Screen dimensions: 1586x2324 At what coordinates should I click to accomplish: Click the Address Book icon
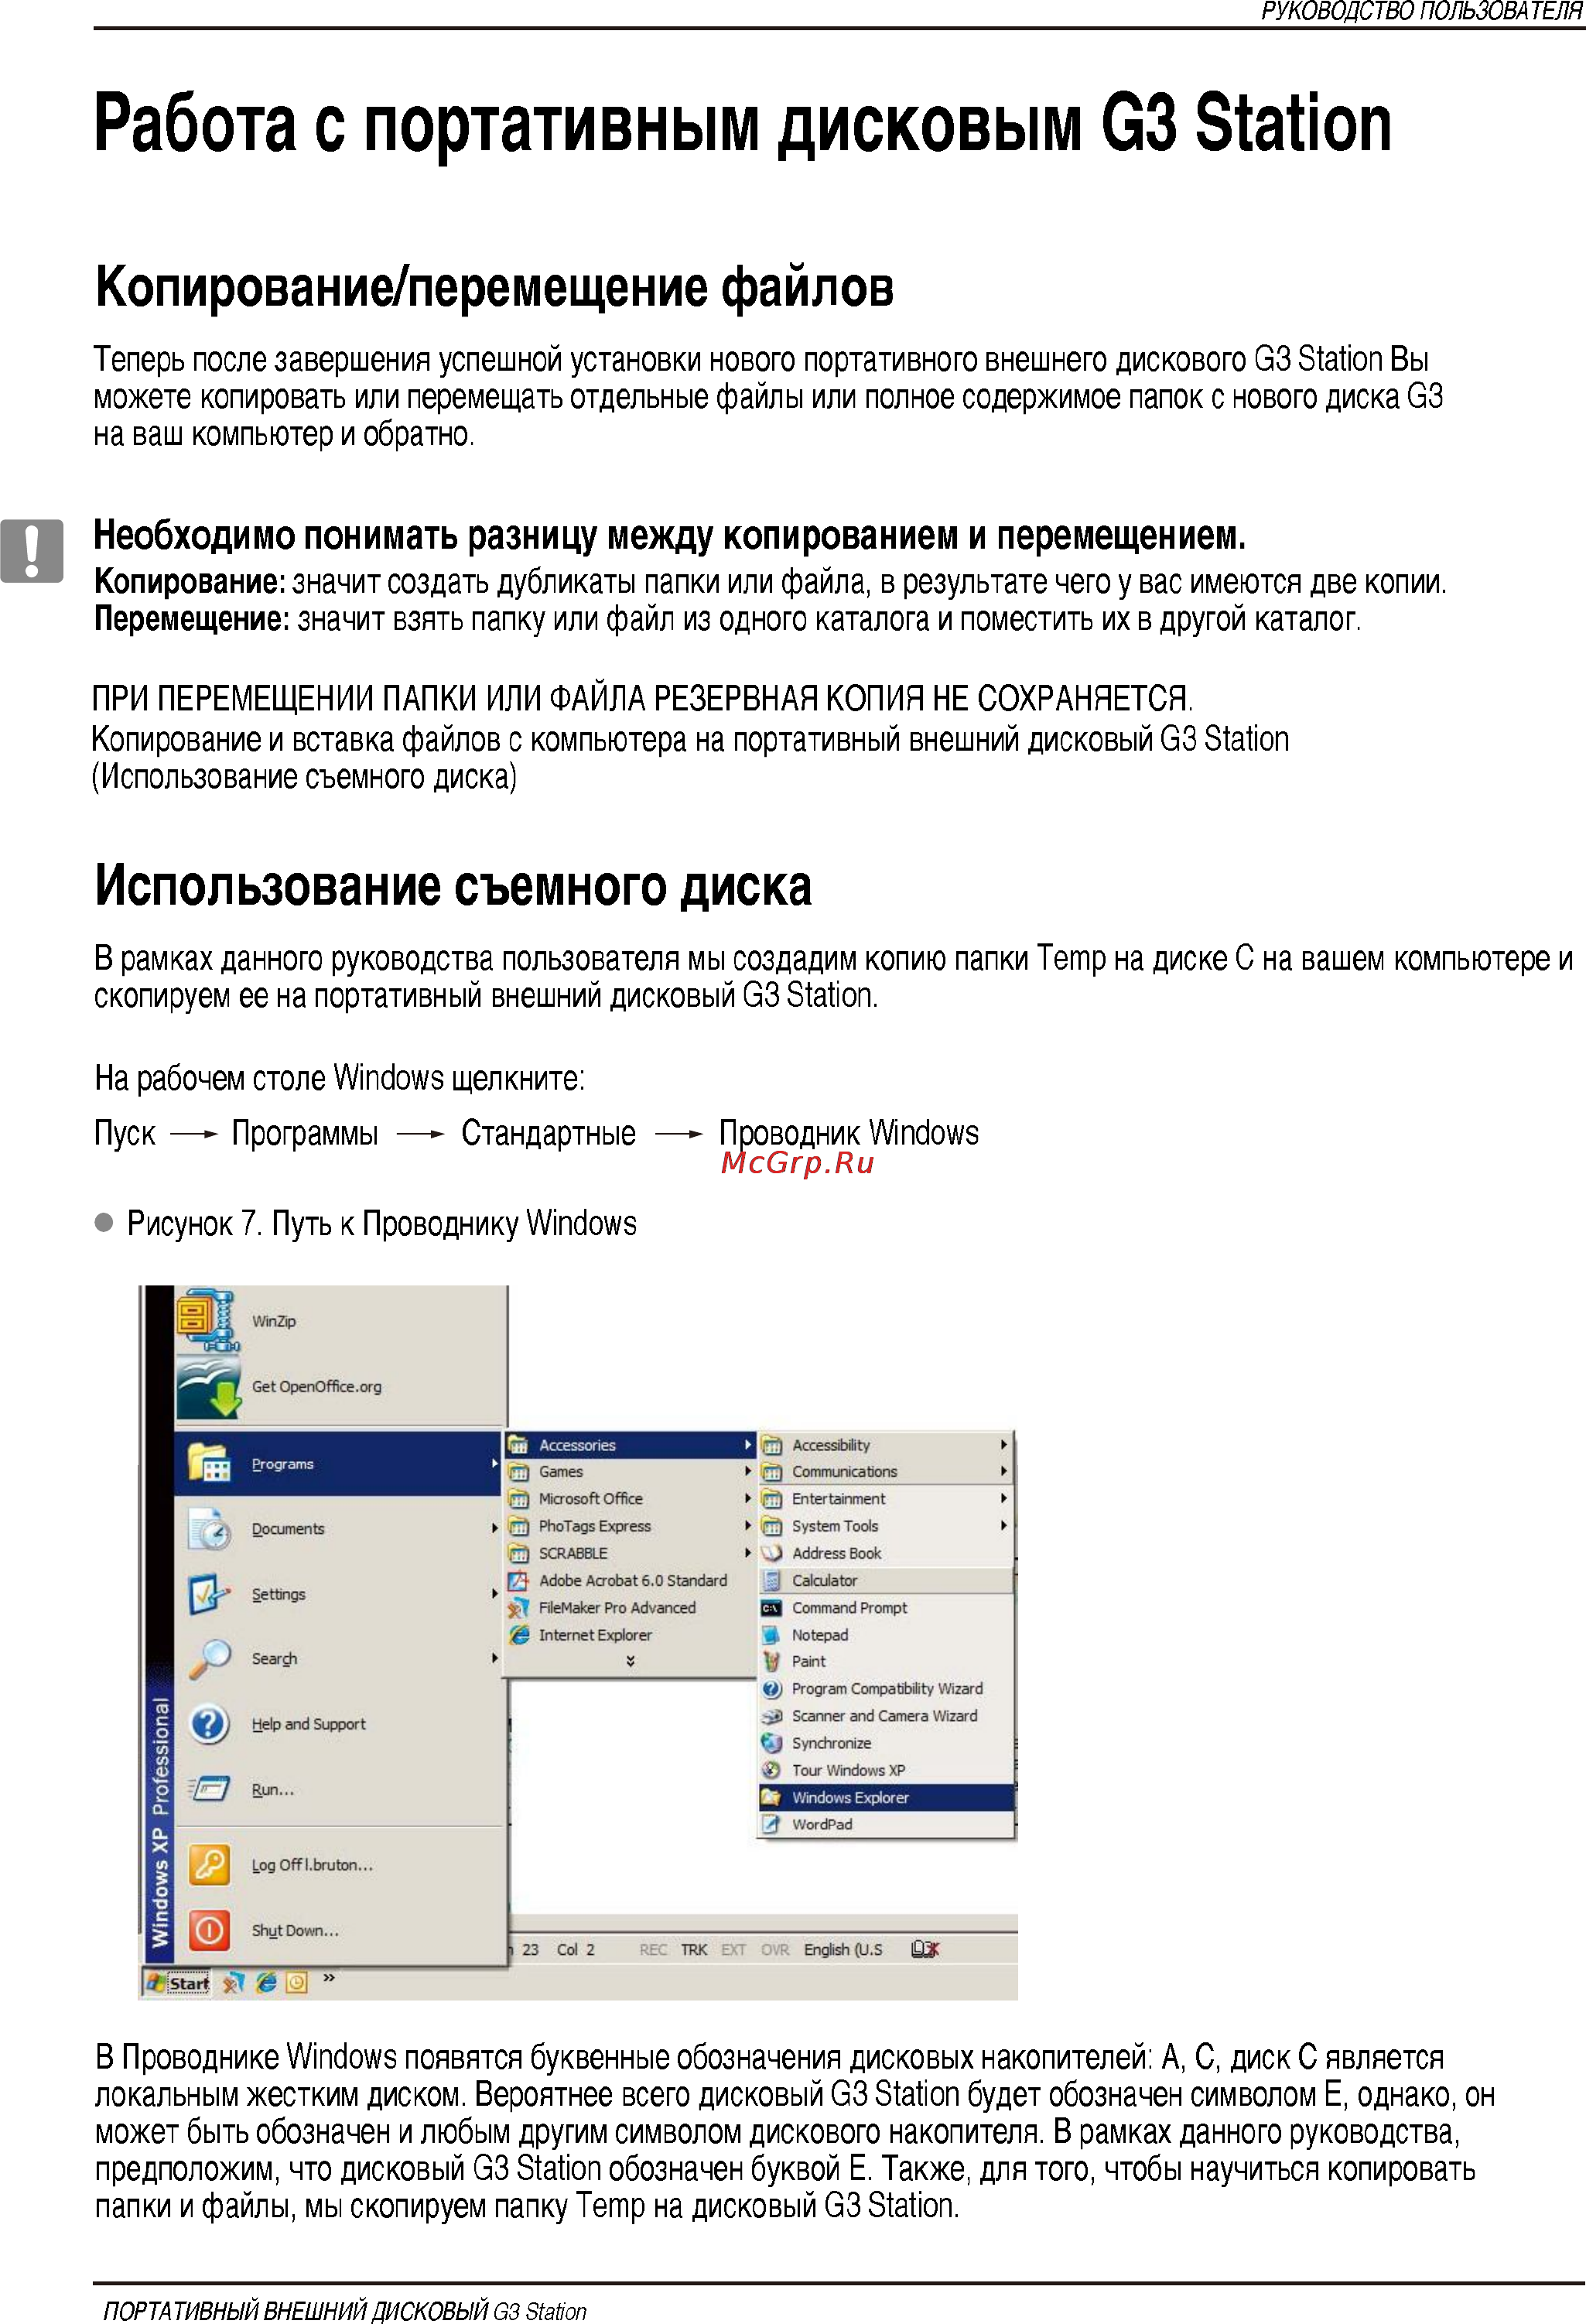tap(771, 1553)
